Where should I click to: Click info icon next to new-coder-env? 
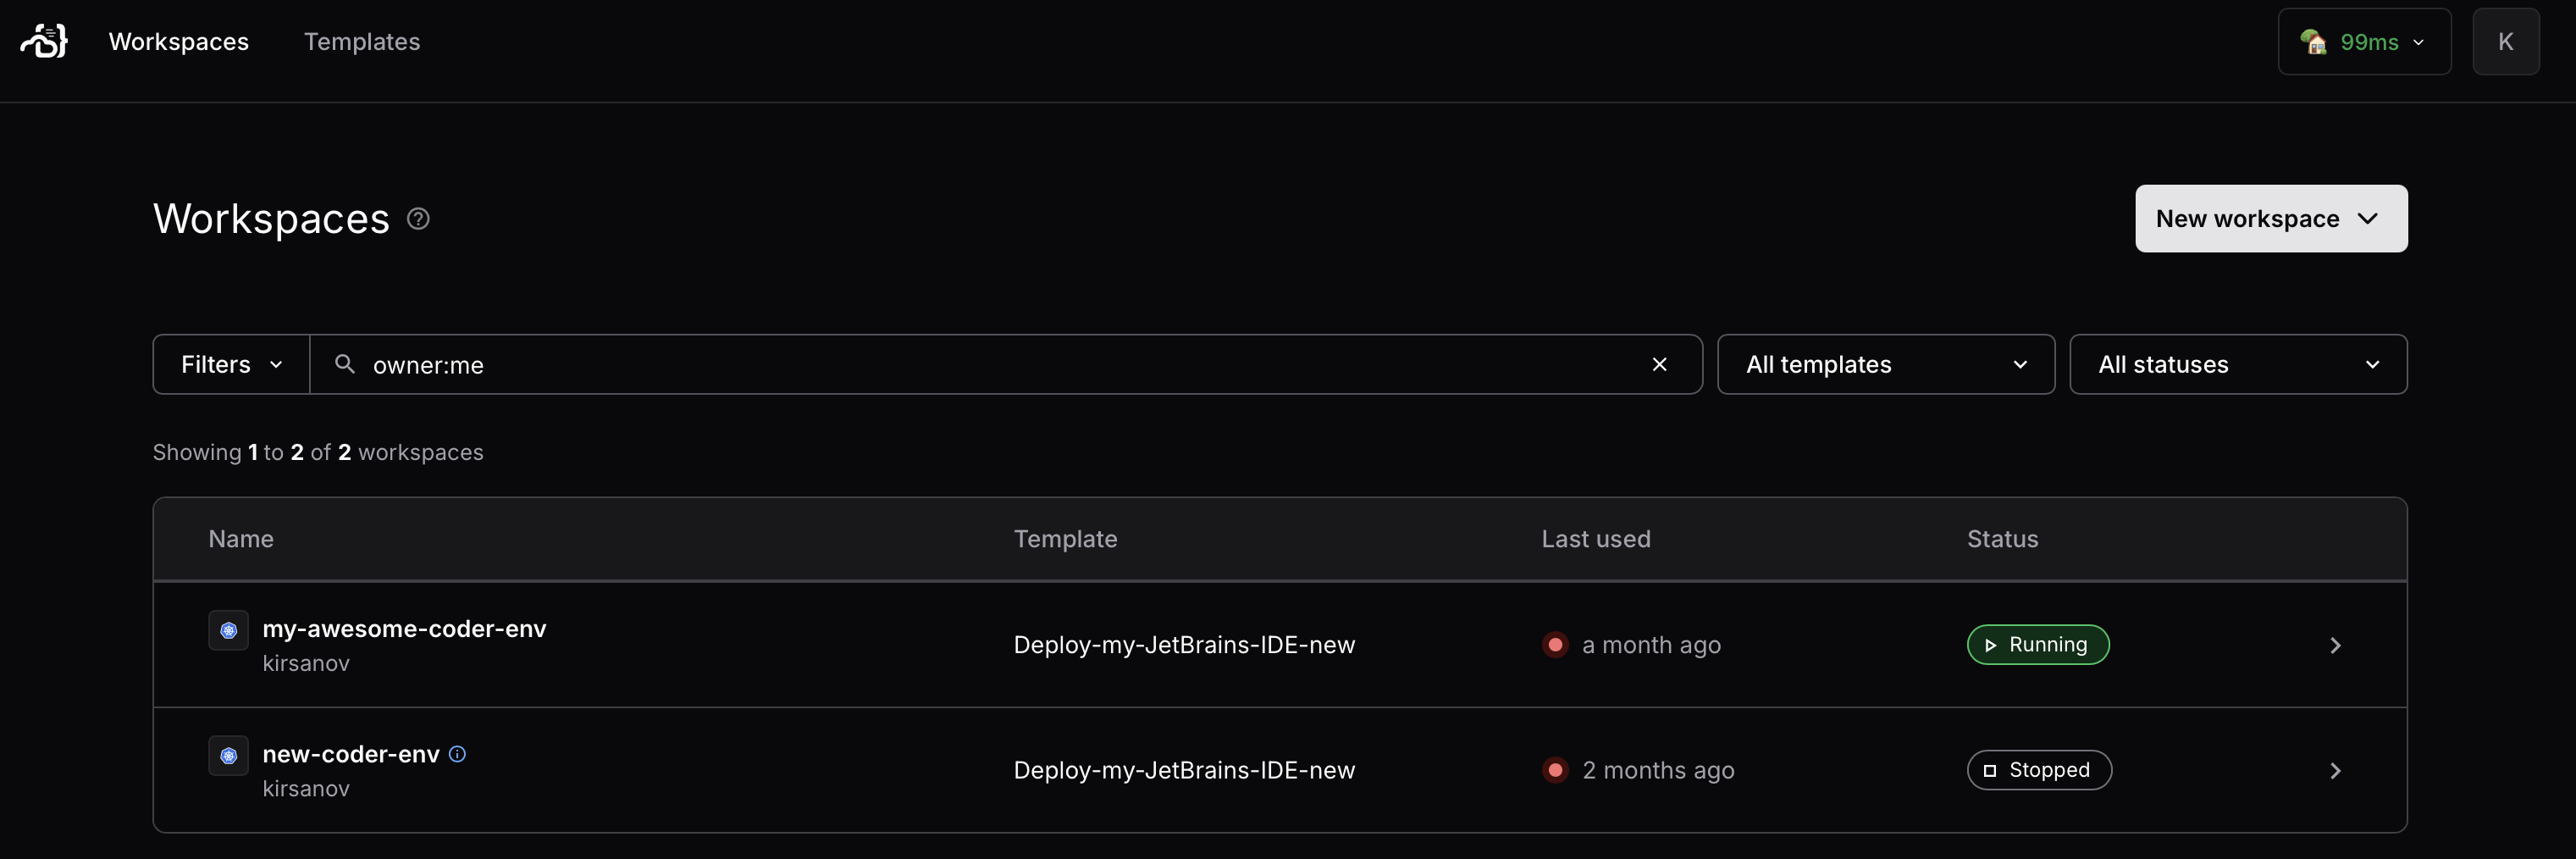tap(457, 754)
